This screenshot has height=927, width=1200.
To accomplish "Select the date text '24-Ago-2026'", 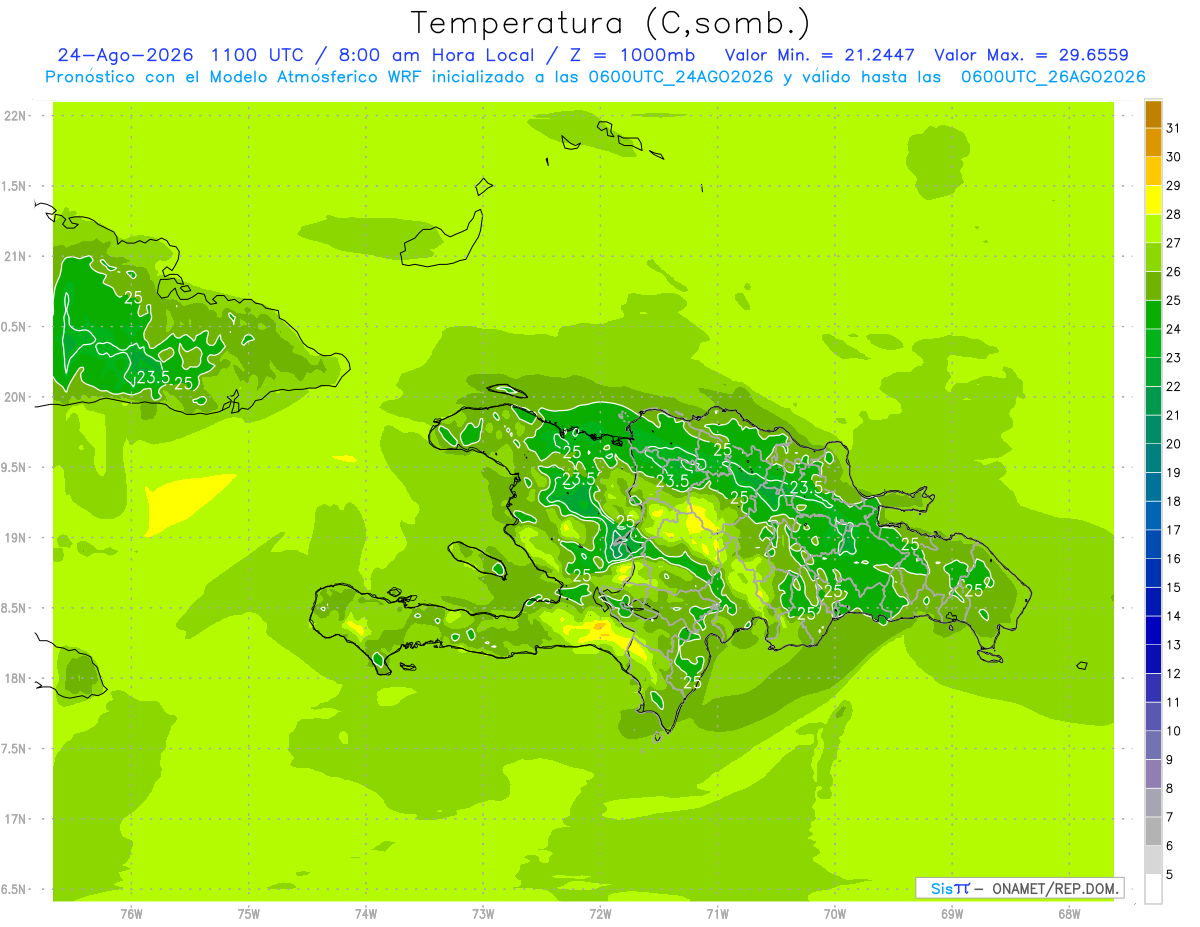I will tap(125, 55).
